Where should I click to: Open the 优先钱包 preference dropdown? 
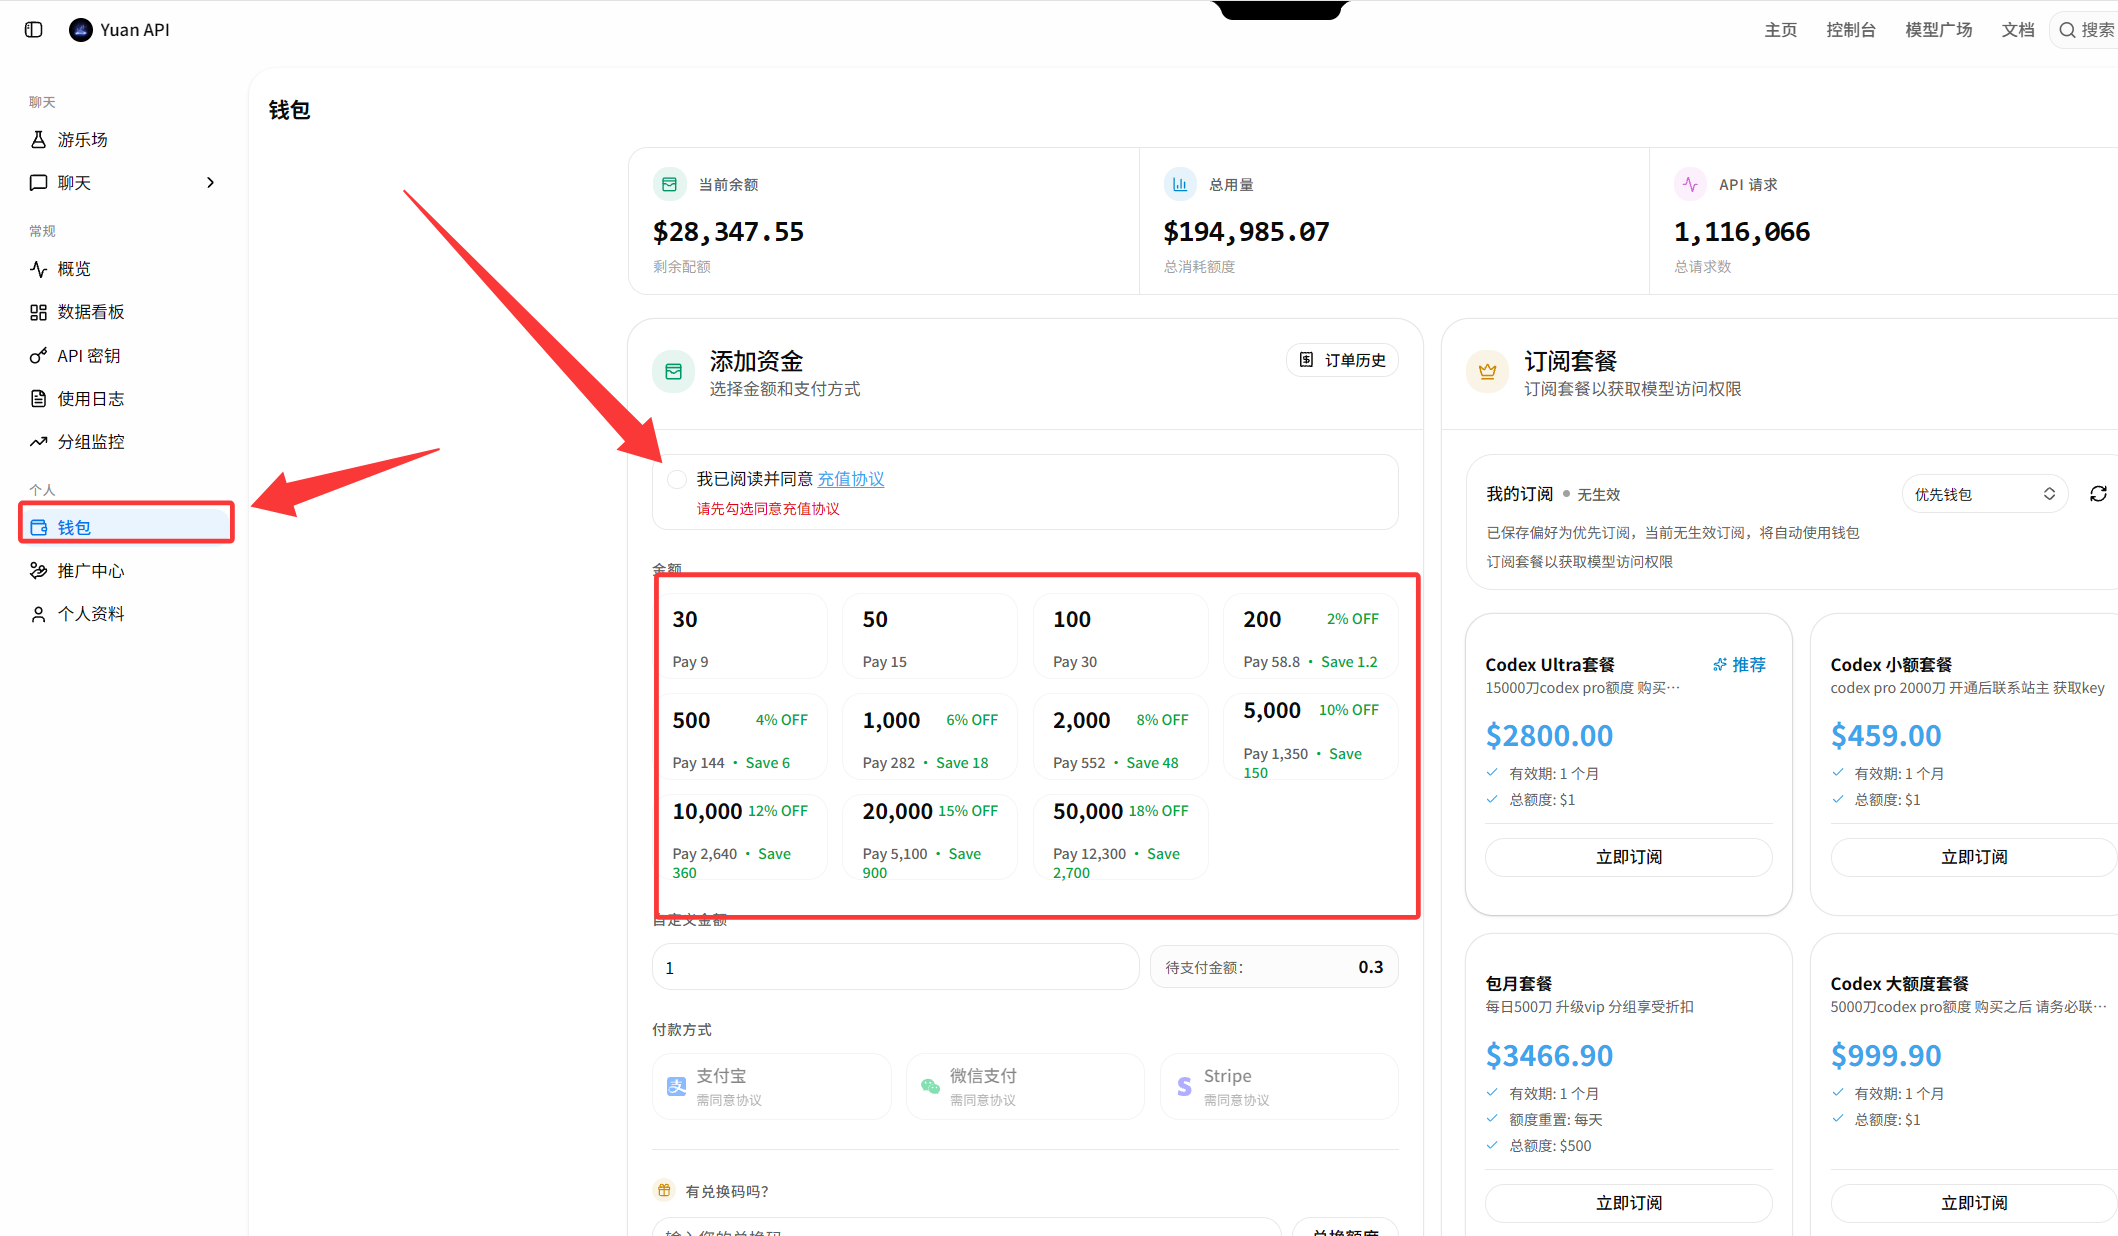coord(1984,494)
